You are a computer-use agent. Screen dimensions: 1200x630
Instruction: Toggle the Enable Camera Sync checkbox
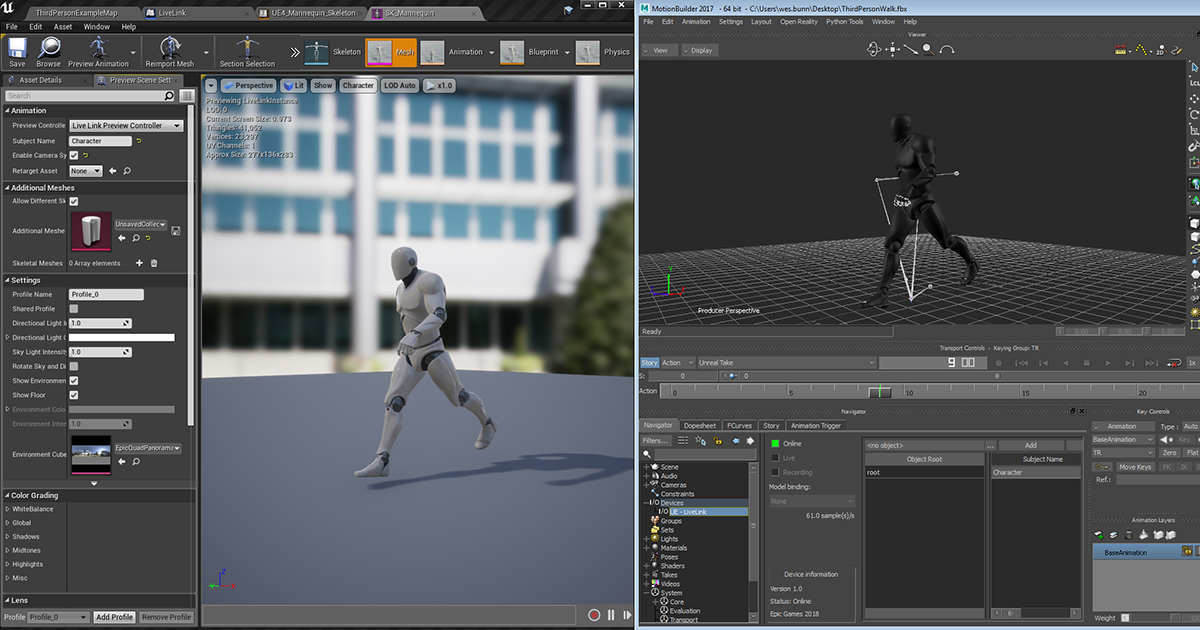click(x=72, y=155)
